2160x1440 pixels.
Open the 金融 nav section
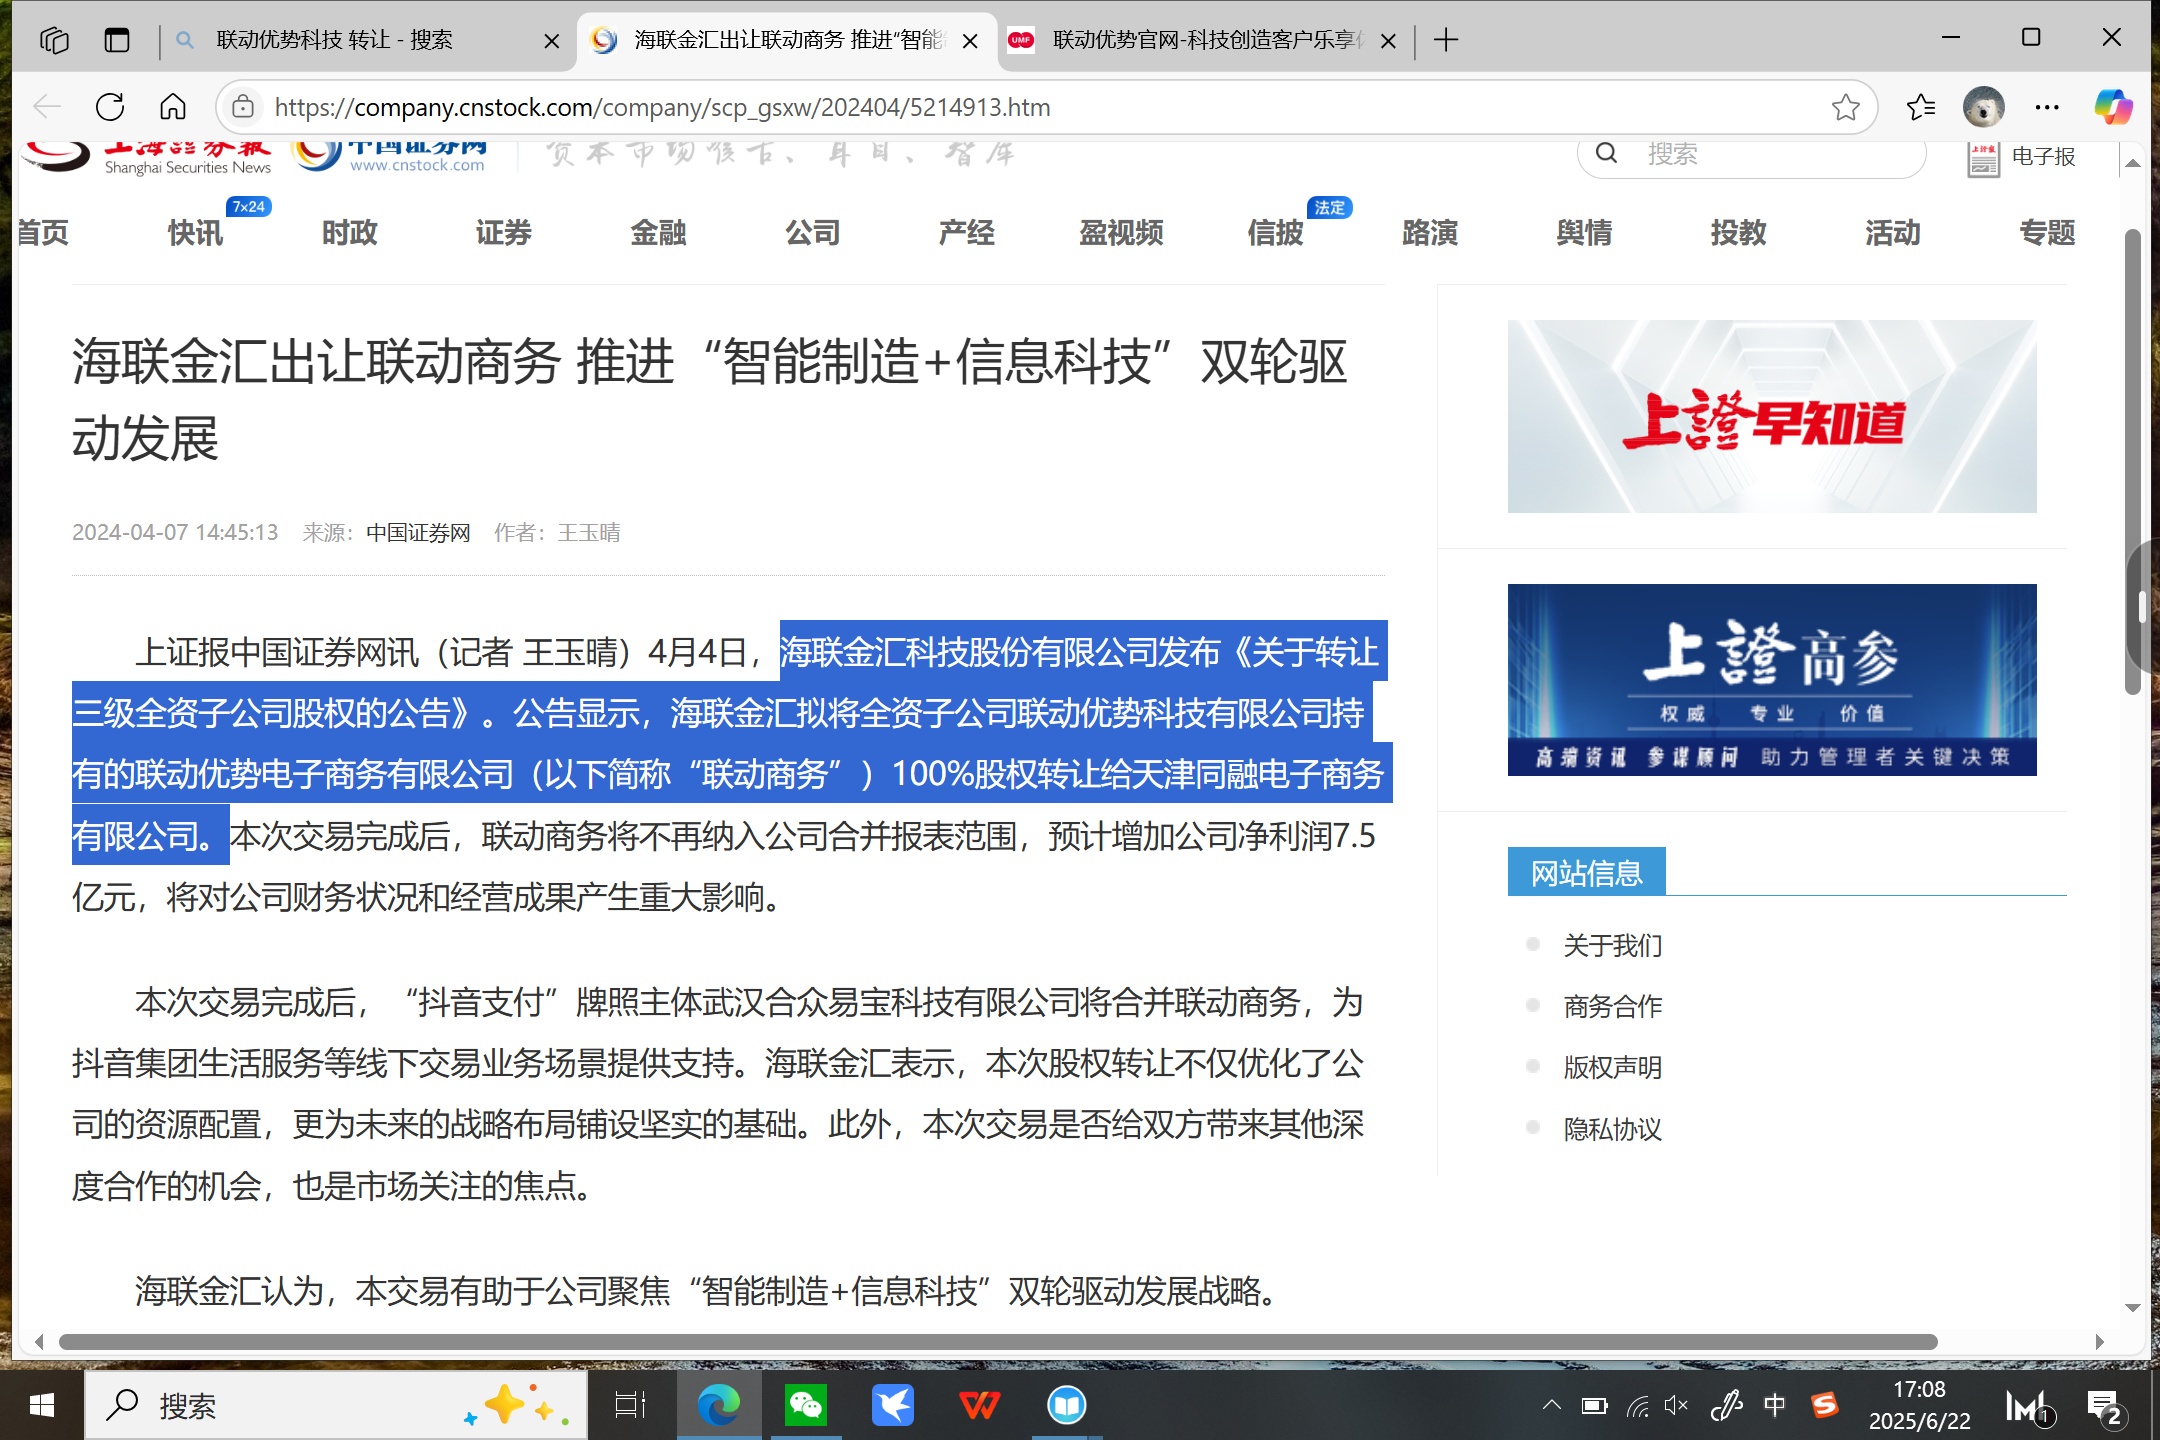[658, 233]
